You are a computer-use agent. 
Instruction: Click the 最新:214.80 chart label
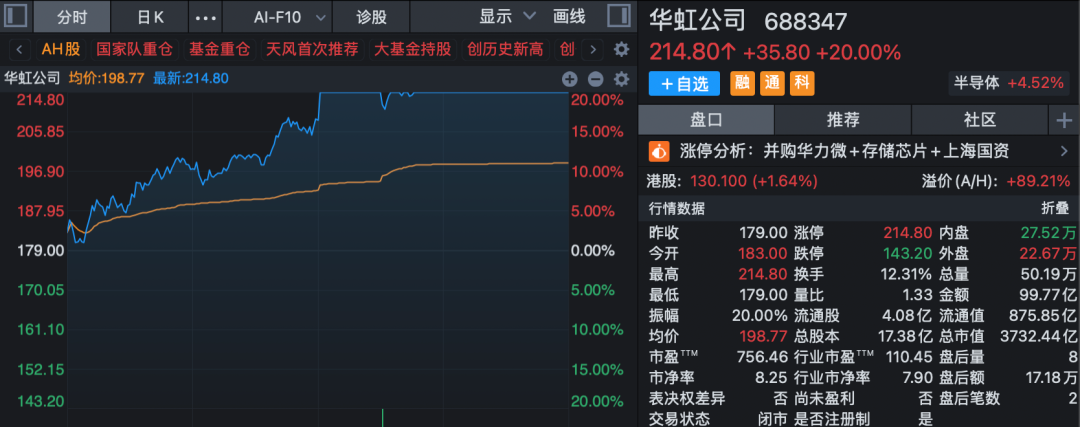coord(191,79)
